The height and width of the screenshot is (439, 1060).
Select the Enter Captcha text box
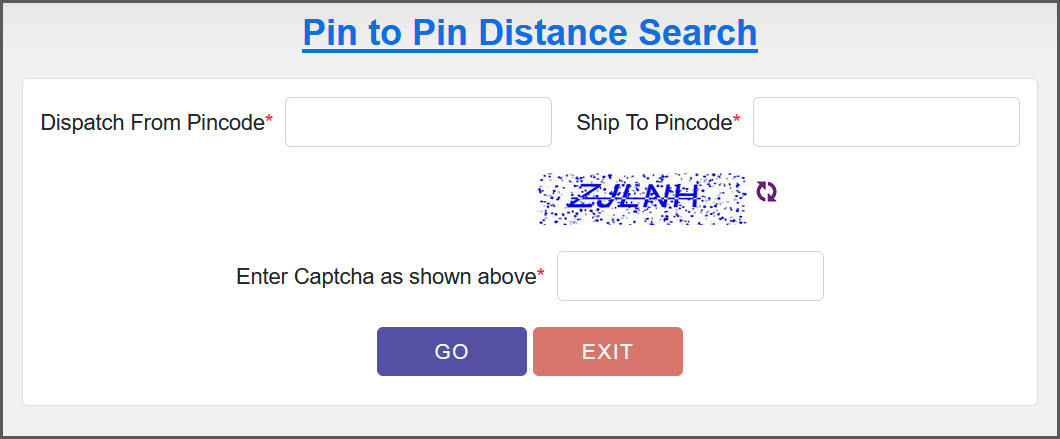(x=690, y=276)
